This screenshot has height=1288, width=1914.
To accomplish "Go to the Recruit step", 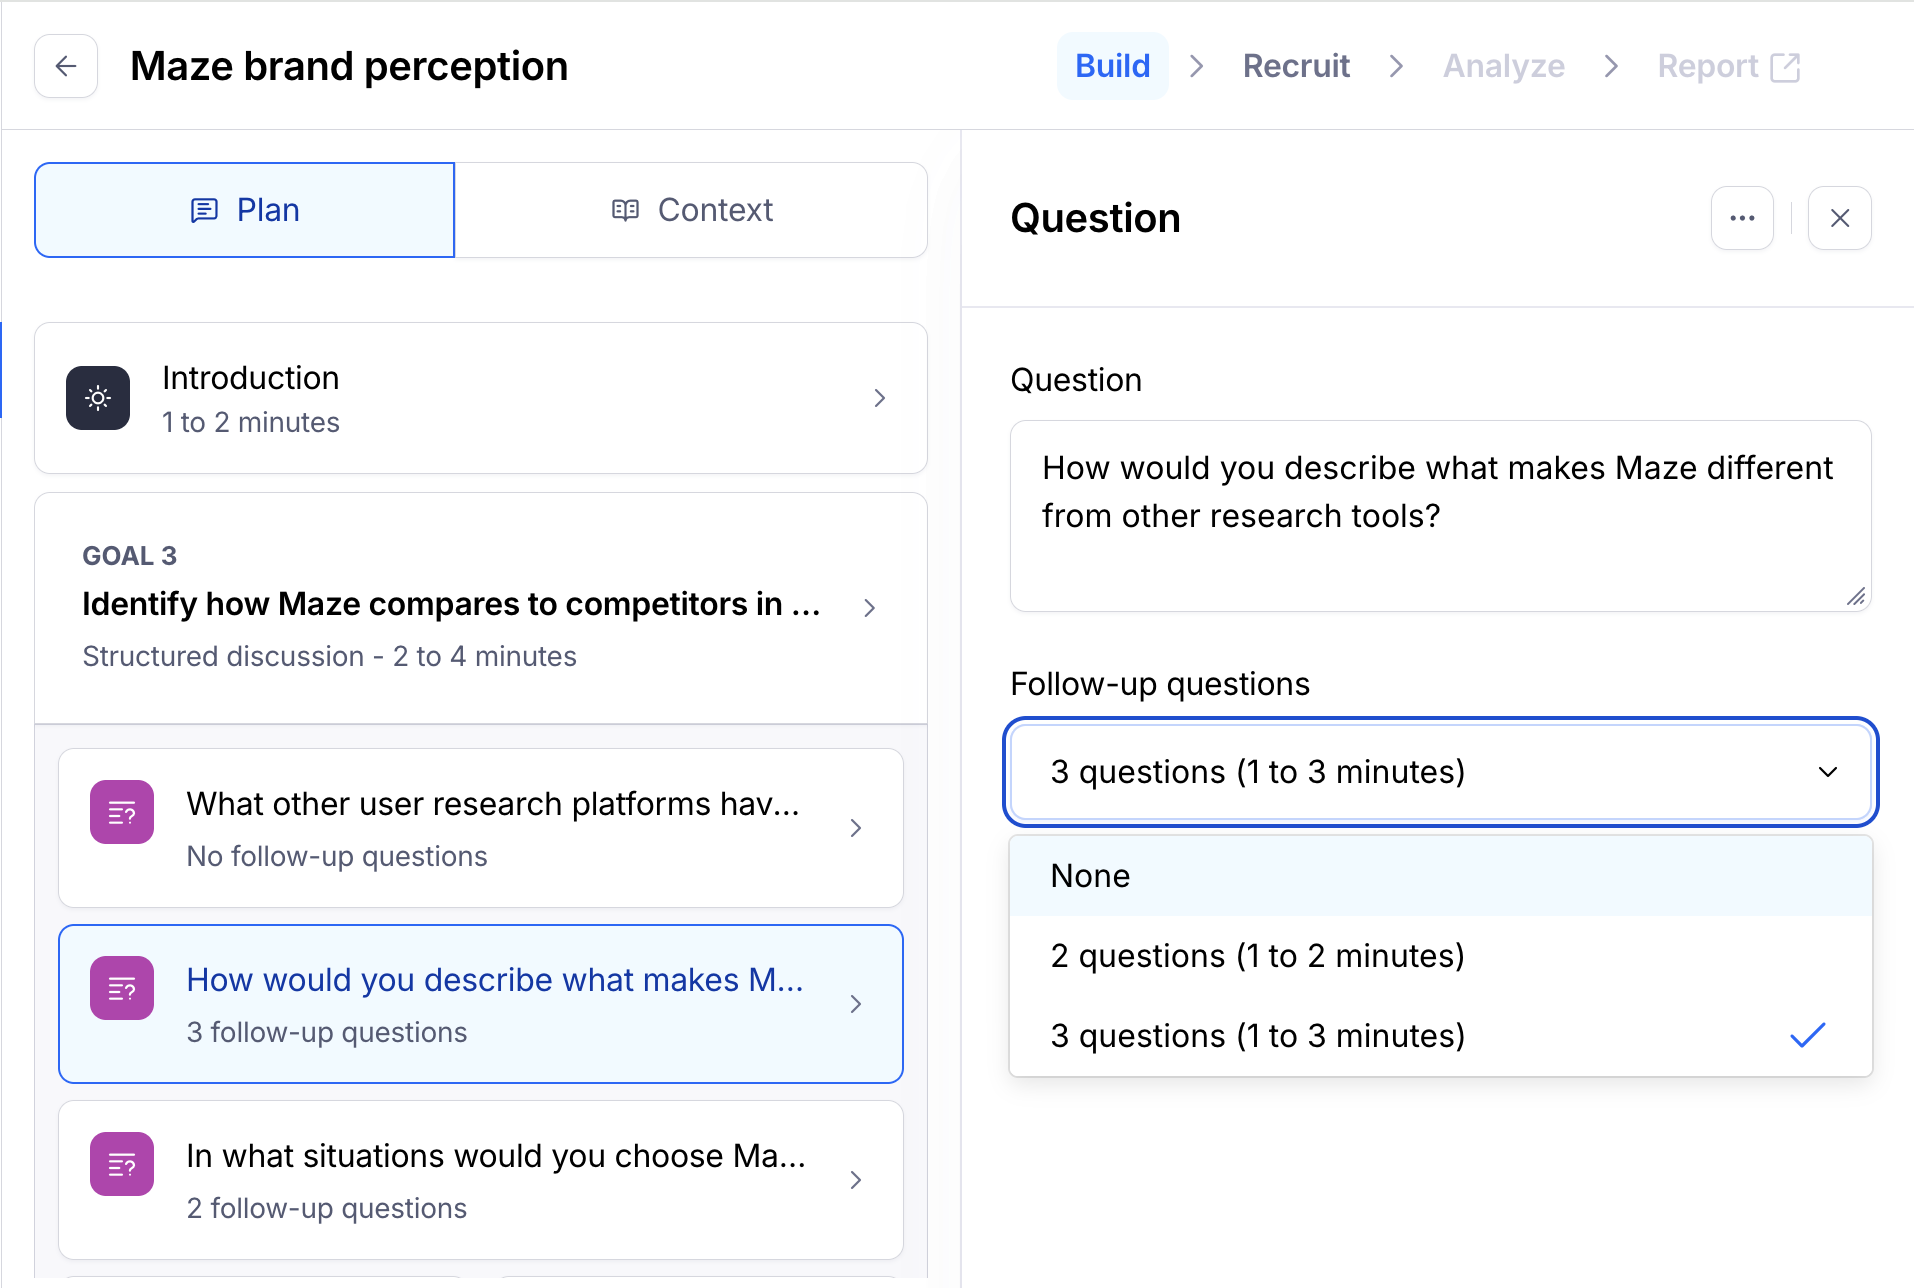I will [x=1296, y=66].
